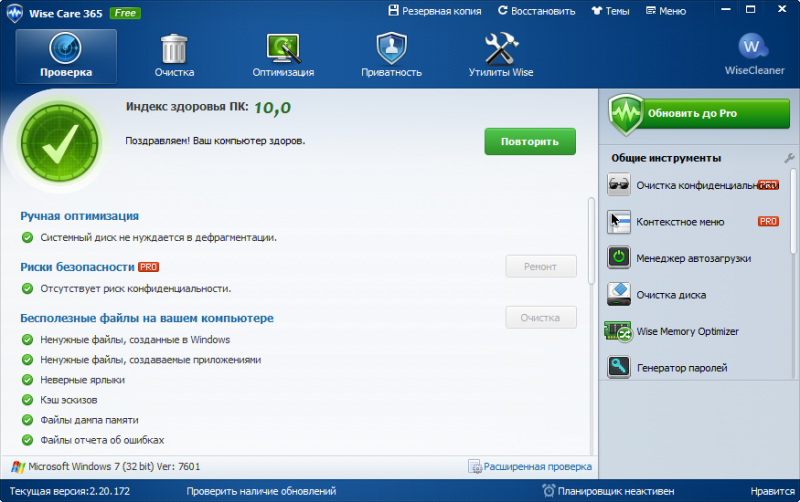Image resolution: width=800 pixels, height=502 pixels.
Task: Click the Ручная оптимизация heading
Action: tap(80, 216)
